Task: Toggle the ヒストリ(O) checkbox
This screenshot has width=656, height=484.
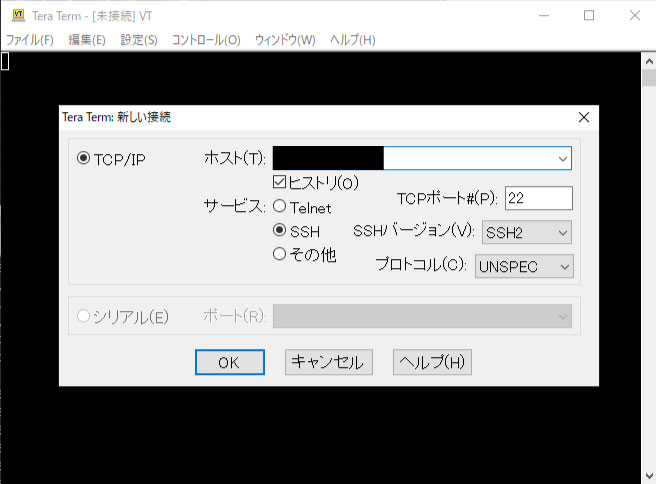Action: [279, 182]
